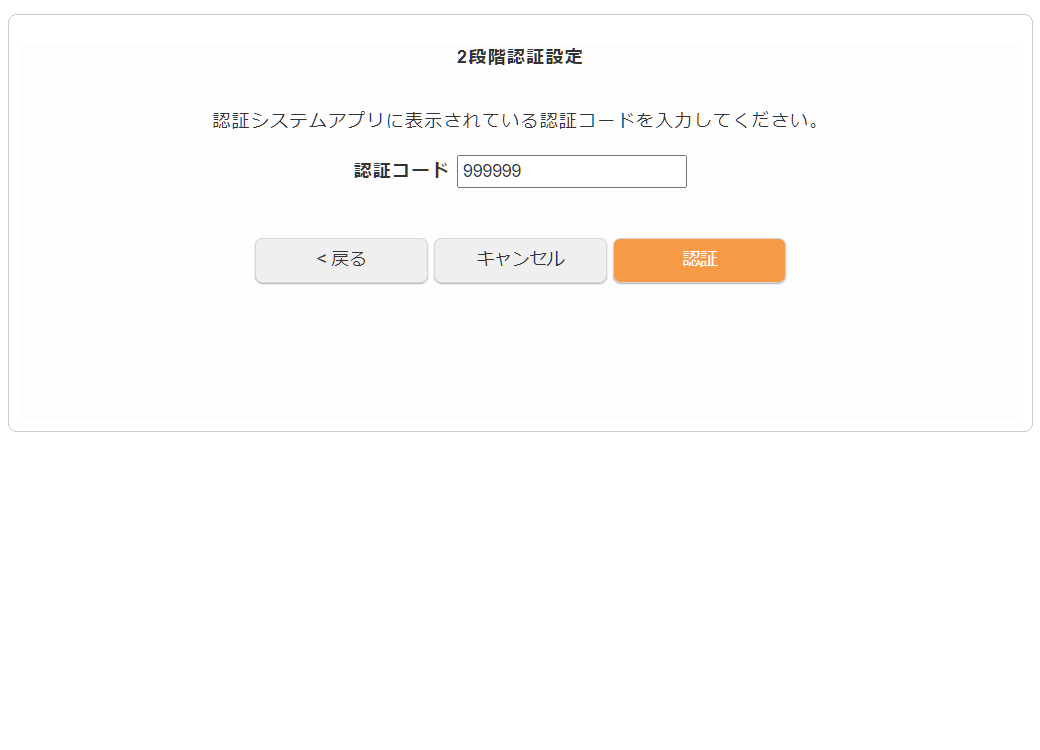Click empty panel area below the buttons
The width and height of the screenshot is (1040, 750).
[x=520, y=351]
